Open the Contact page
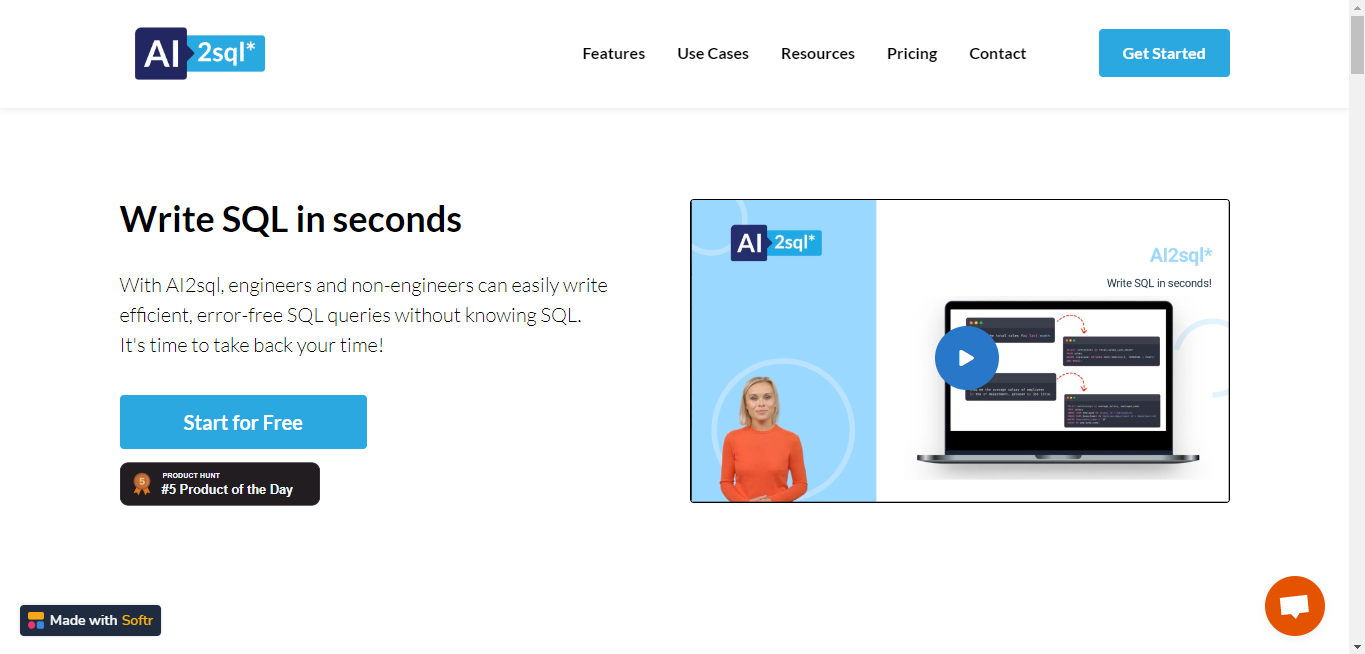 (998, 54)
